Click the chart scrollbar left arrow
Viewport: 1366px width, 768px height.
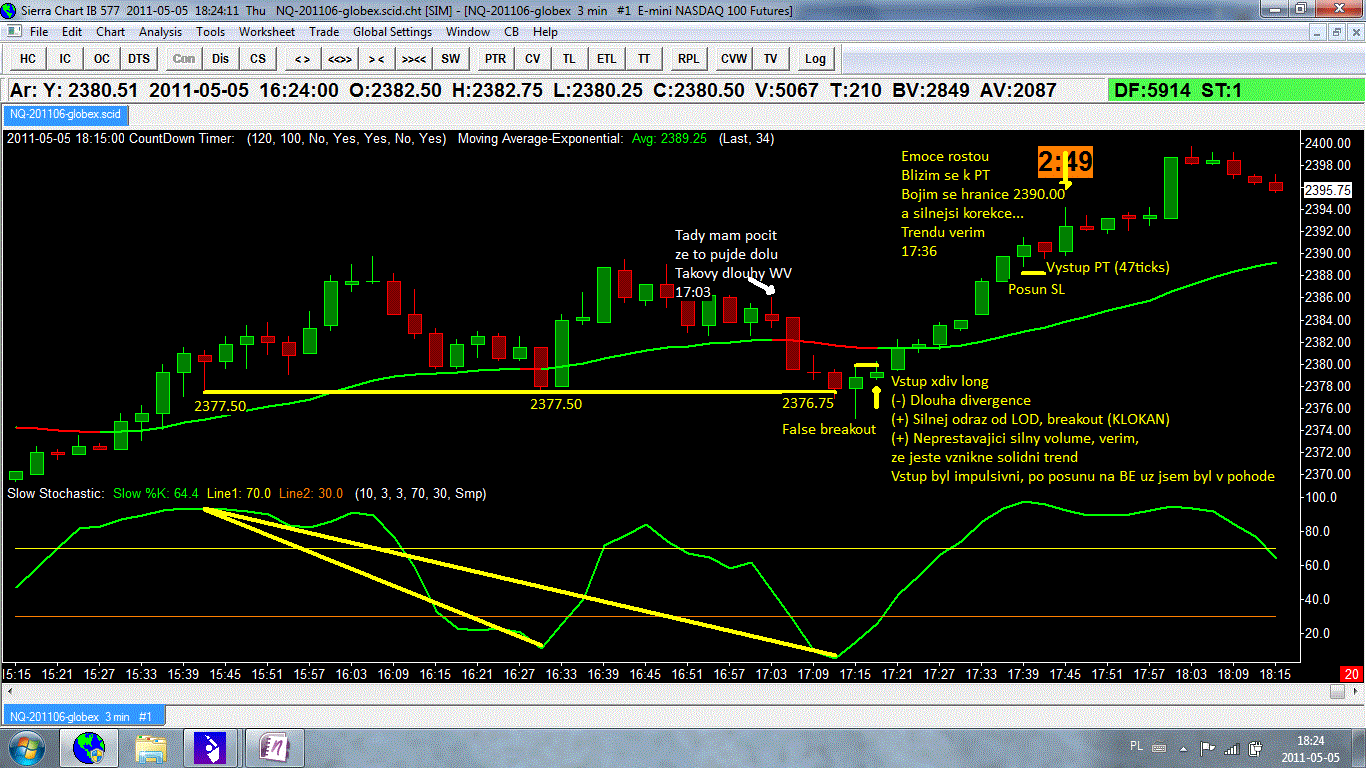click(9, 692)
